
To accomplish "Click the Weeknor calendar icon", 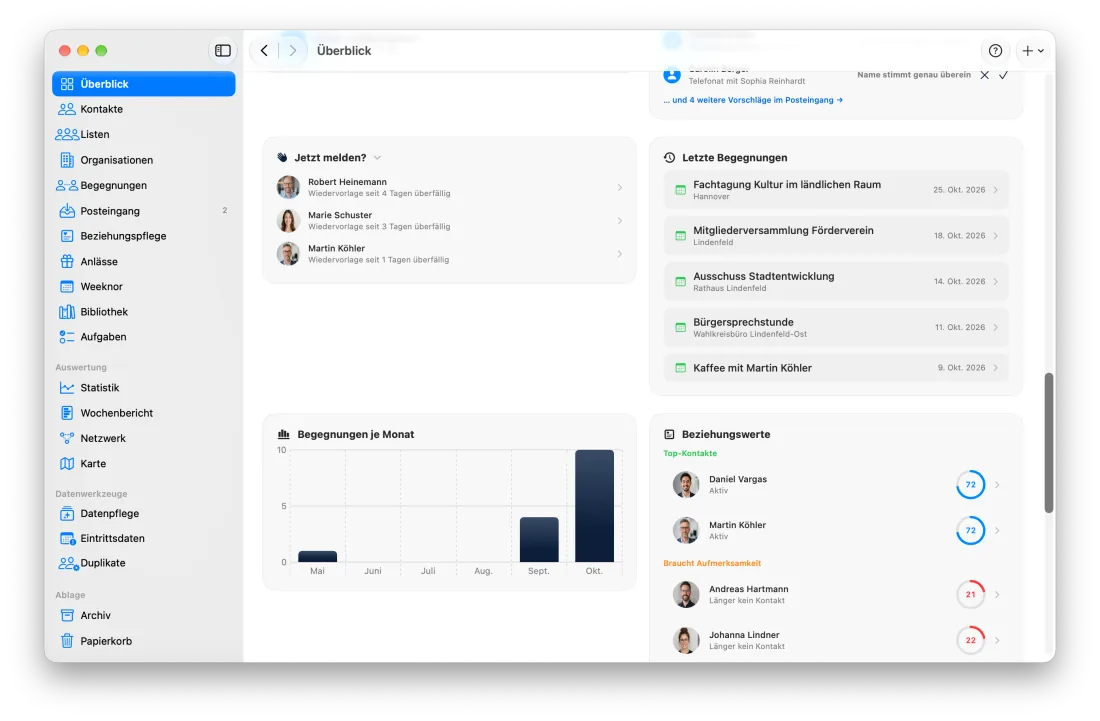I will tap(67, 286).
